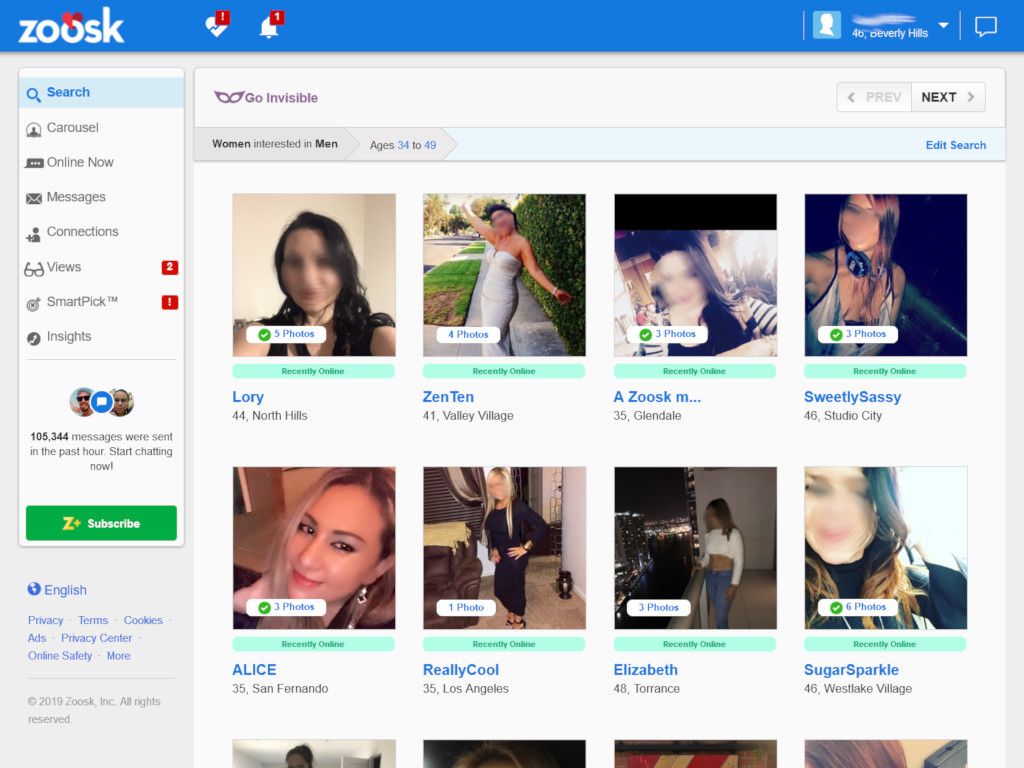Open the Carousel feature
This screenshot has height=768, width=1024.
pos(72,127)
